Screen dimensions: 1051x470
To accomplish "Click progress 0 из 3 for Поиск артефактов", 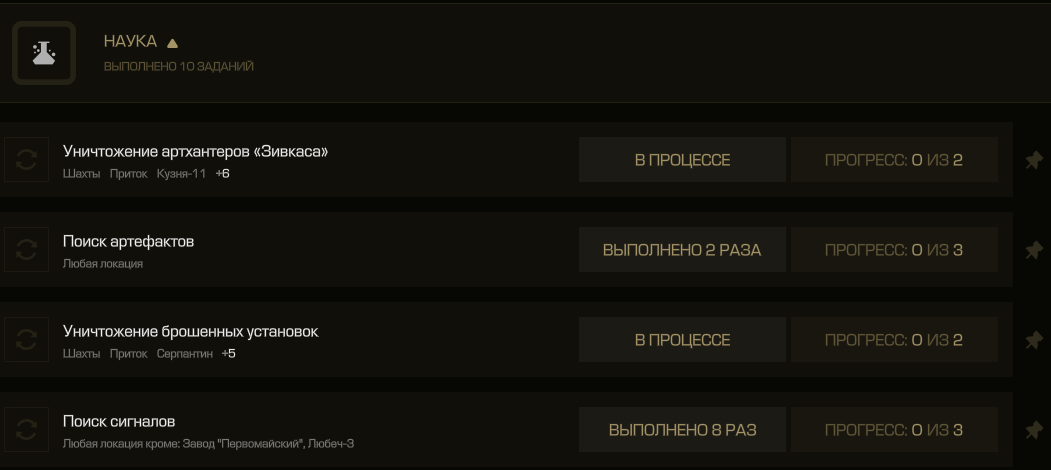I will click(894, 249).
